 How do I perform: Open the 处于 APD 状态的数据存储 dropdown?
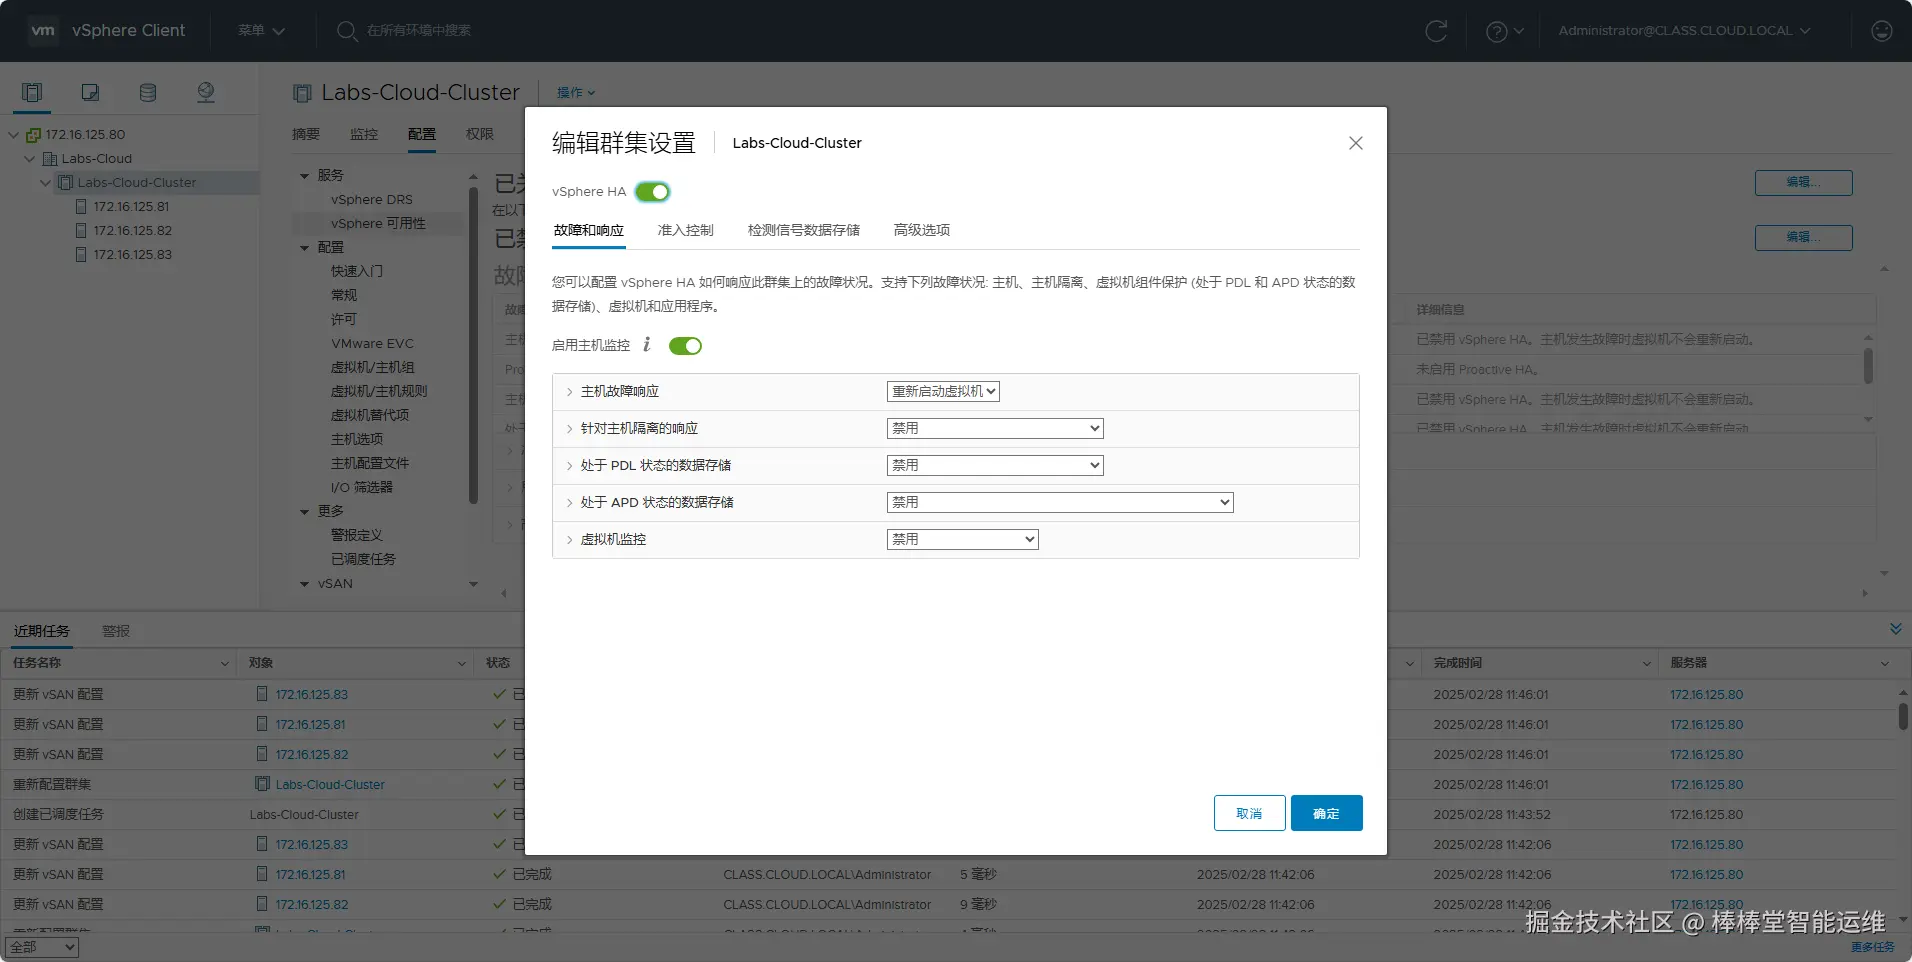coord(1060,502)
